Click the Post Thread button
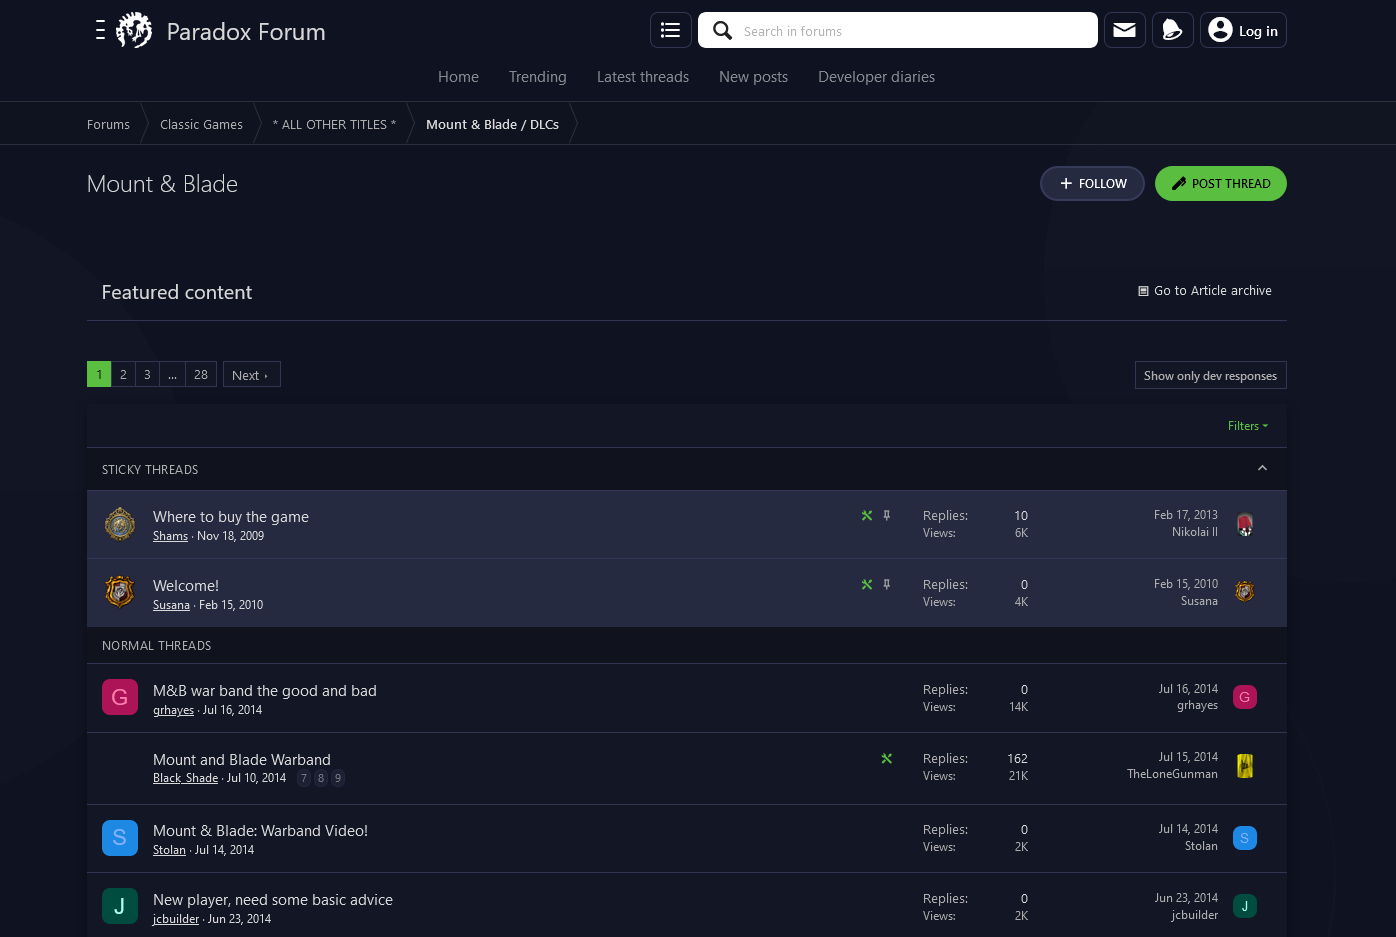 1220,184
